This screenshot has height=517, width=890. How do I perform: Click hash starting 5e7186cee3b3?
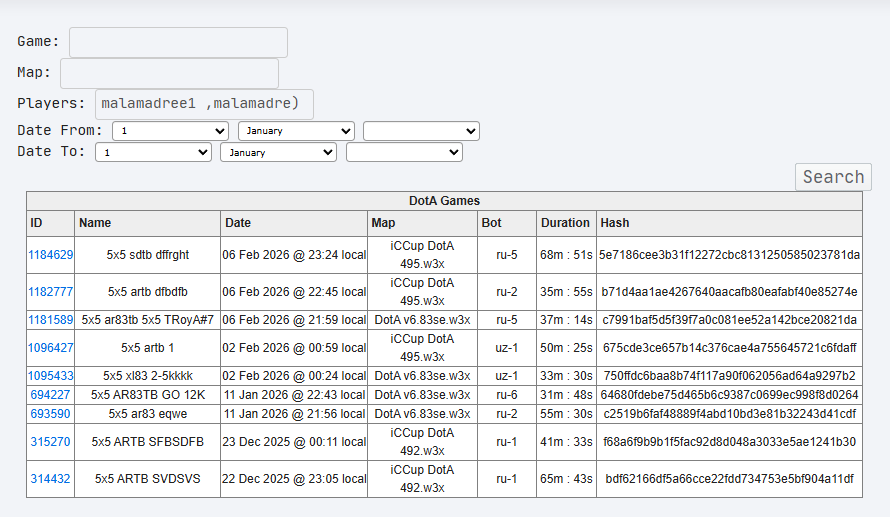[x=729, y=255]
